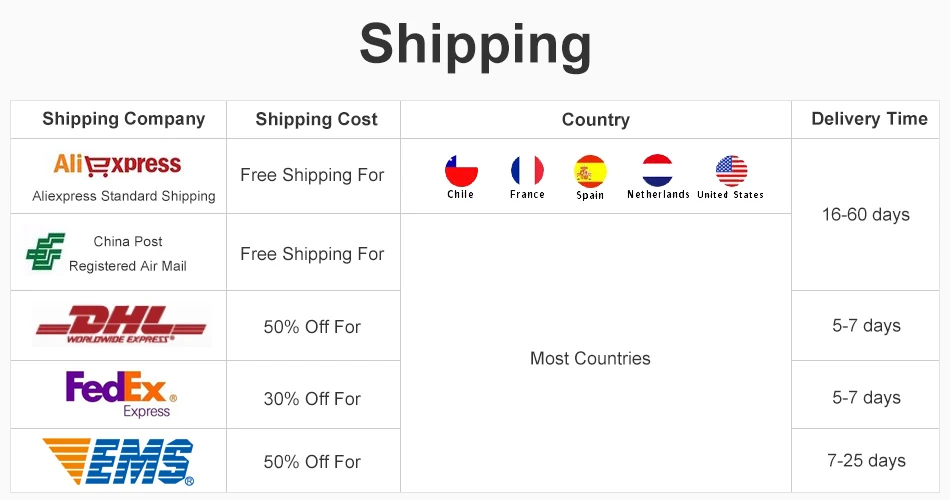Select the Spain flag icon
Screen dimensions: 950x500
coord(590,171)
